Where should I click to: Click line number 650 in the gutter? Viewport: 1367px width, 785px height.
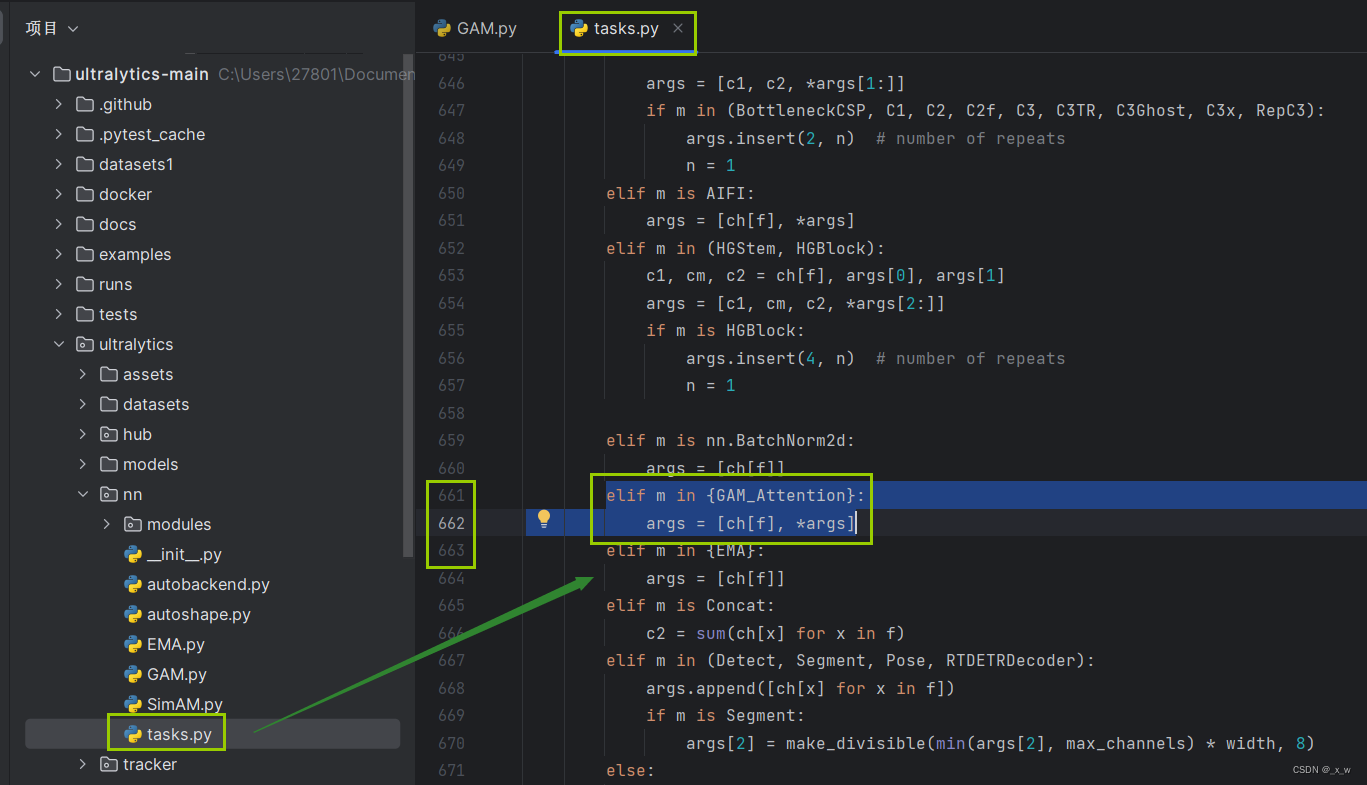pos(451,193)
